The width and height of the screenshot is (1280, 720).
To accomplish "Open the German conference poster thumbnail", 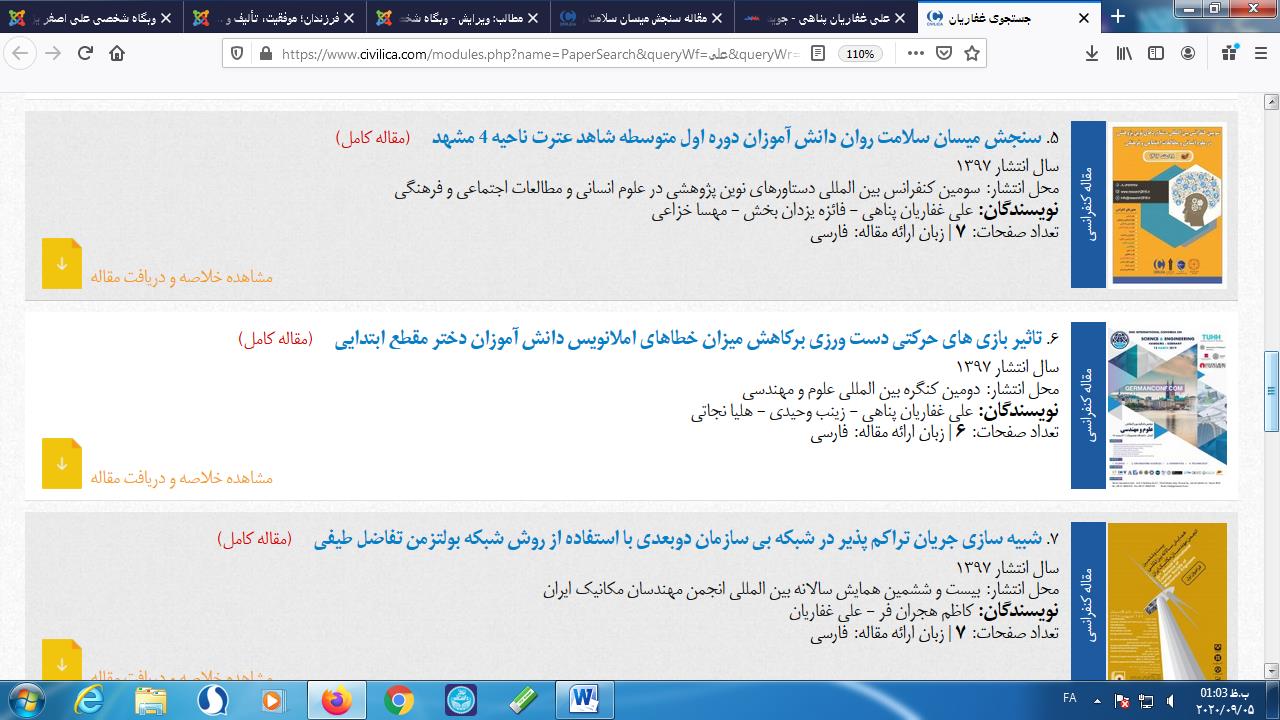I will coord(1167,405).
